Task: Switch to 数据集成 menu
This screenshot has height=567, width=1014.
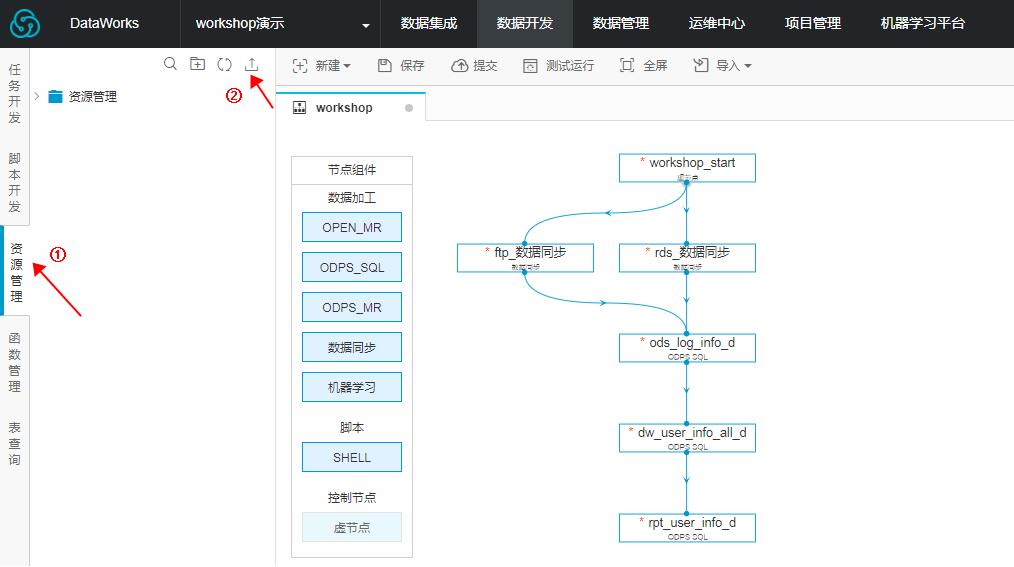Action: (x=429, y=23)
